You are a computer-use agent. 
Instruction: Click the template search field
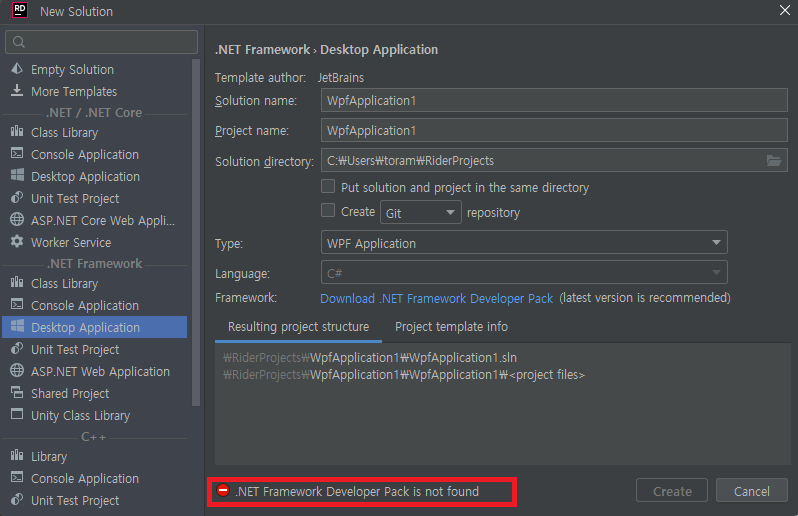tap(101, 42)
